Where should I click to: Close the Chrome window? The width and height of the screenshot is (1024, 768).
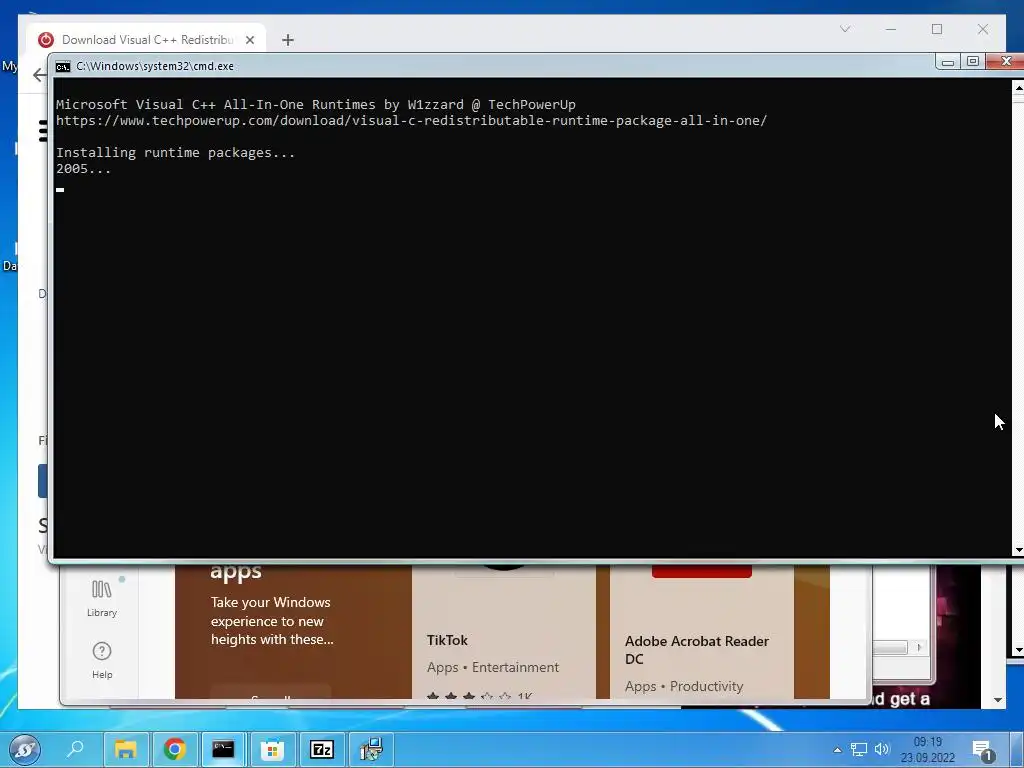983,29
